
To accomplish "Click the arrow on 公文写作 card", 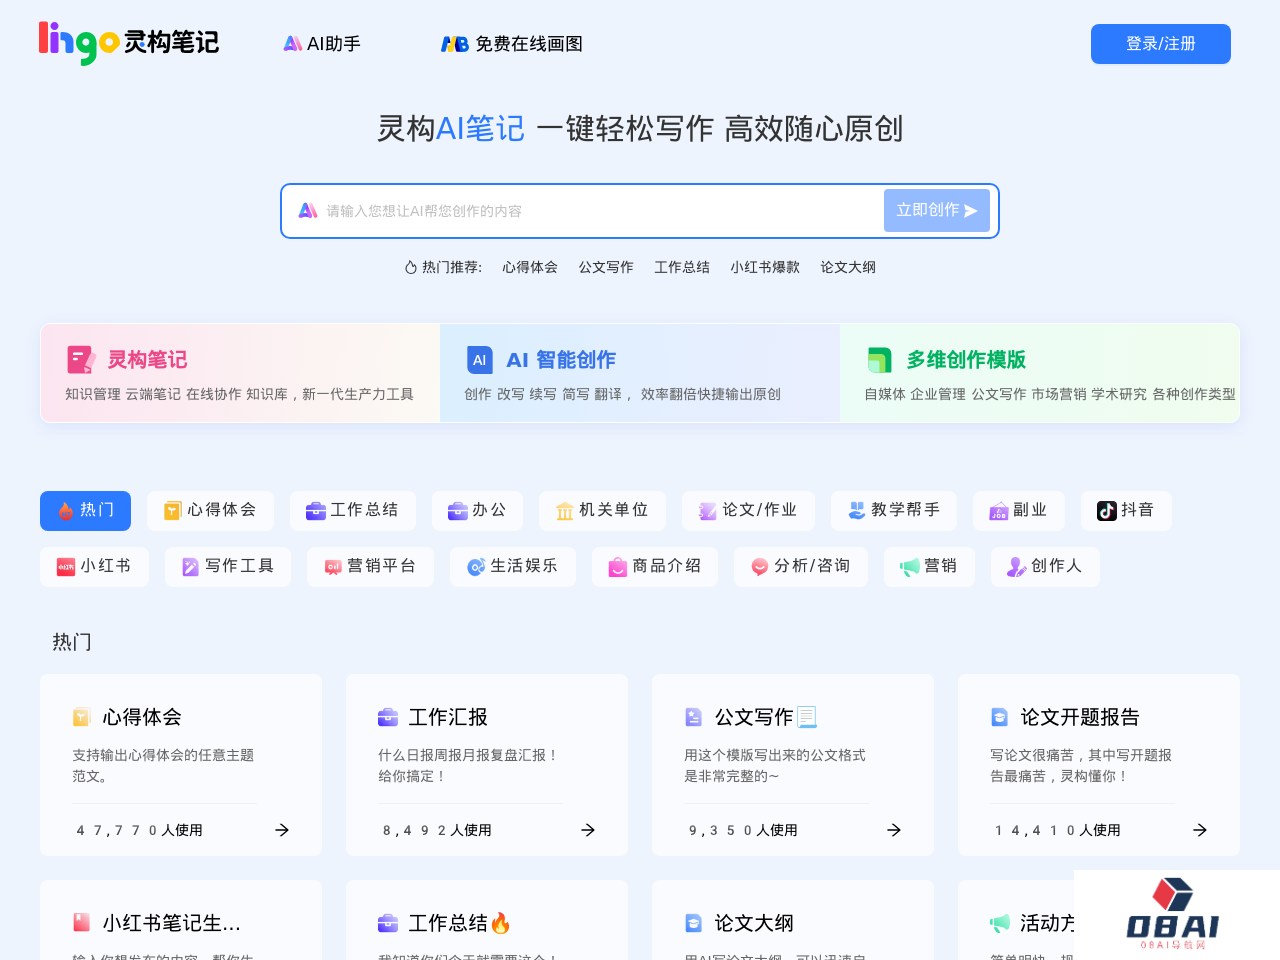I will 894,830.
